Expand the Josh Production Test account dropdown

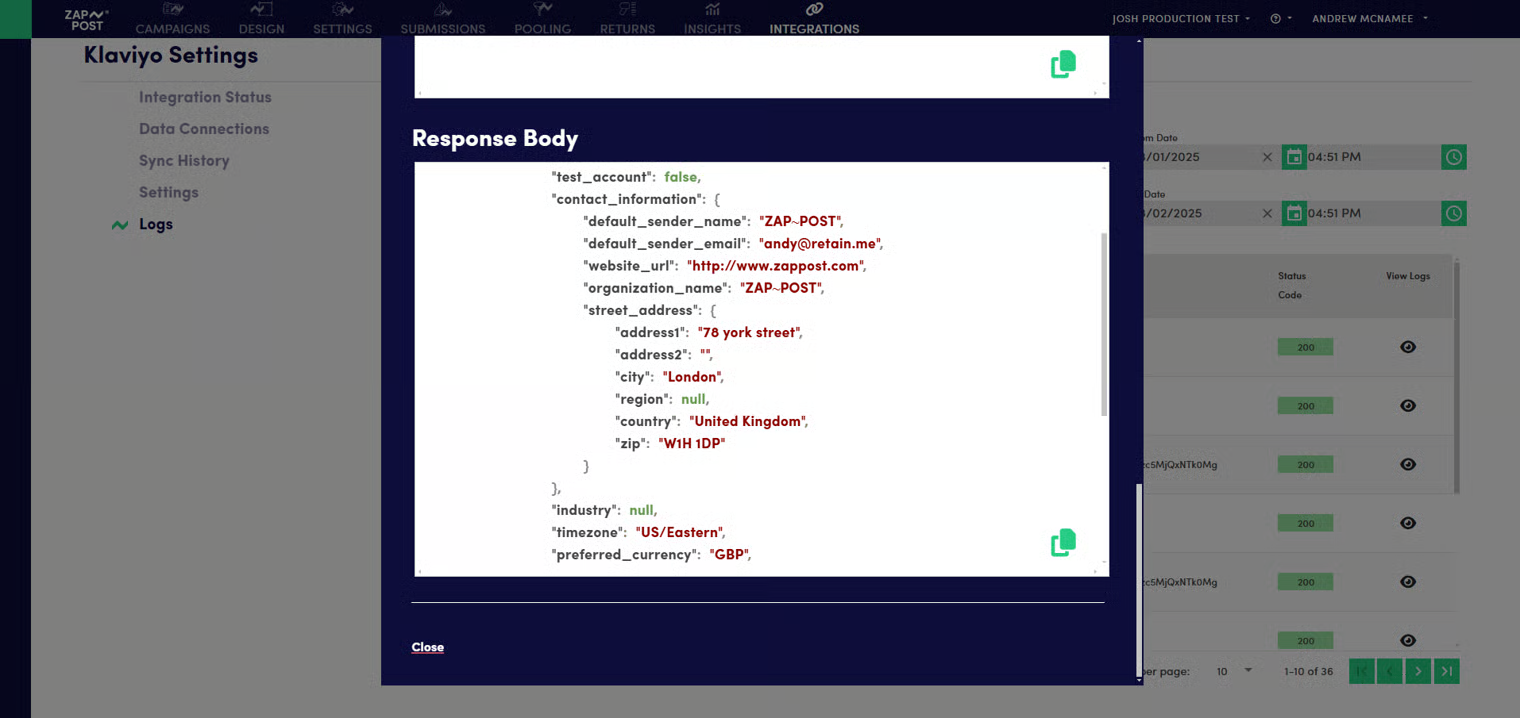pos(1181,19)
